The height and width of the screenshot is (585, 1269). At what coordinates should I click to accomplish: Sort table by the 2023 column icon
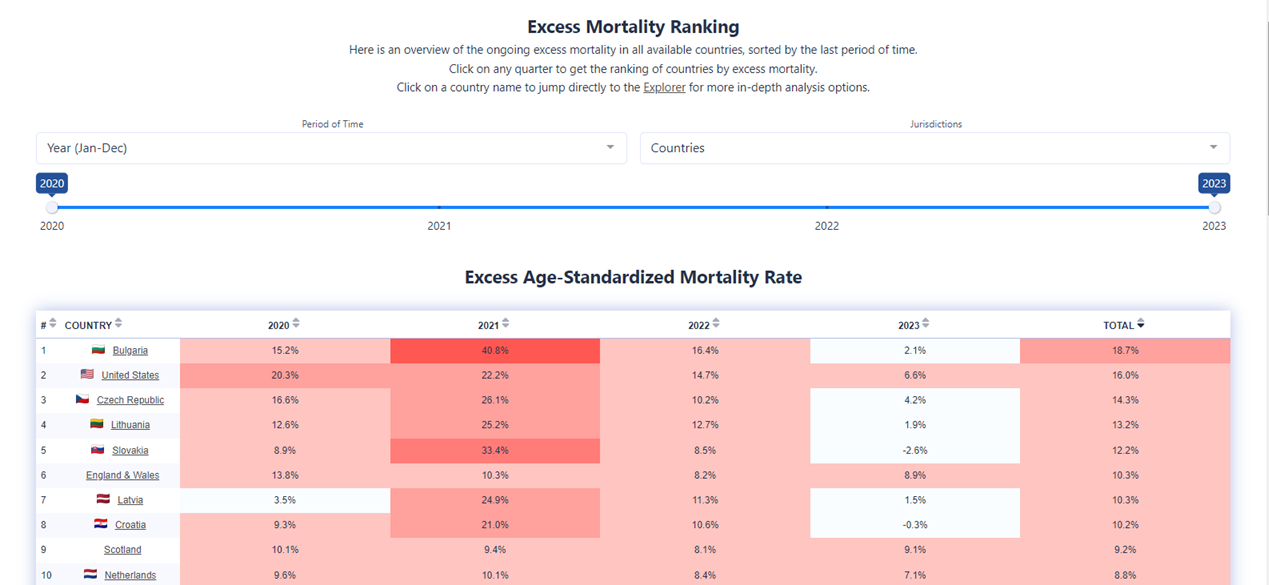926,324
